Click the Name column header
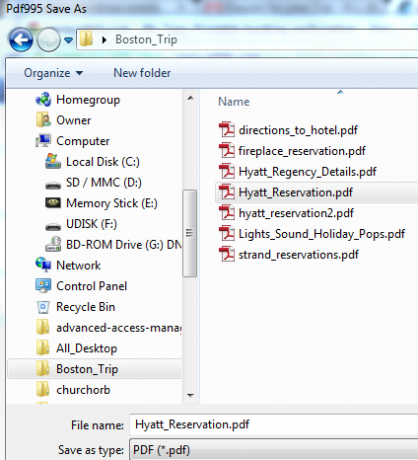 coord(234,101)
